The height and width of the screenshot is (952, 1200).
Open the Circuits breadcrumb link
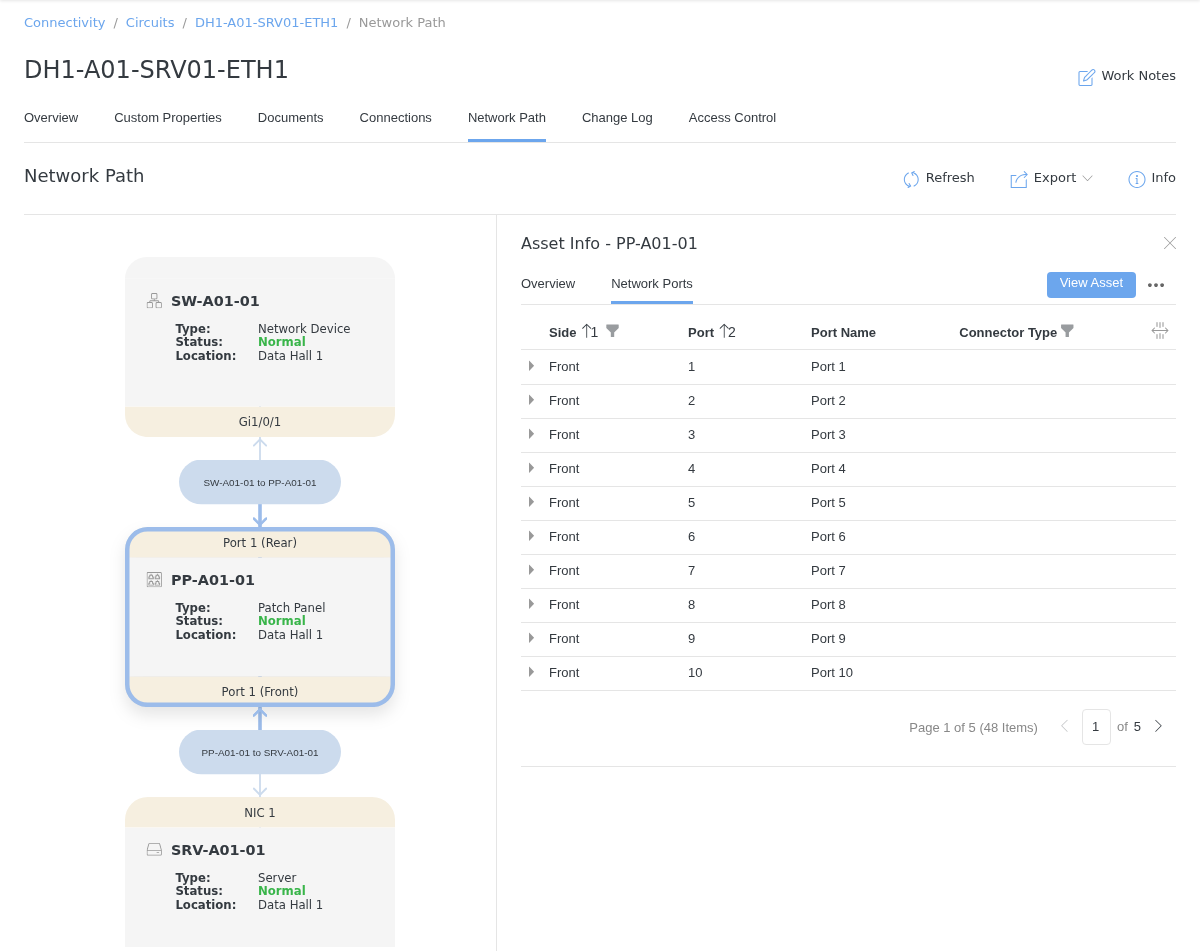(x=150, y=23)
